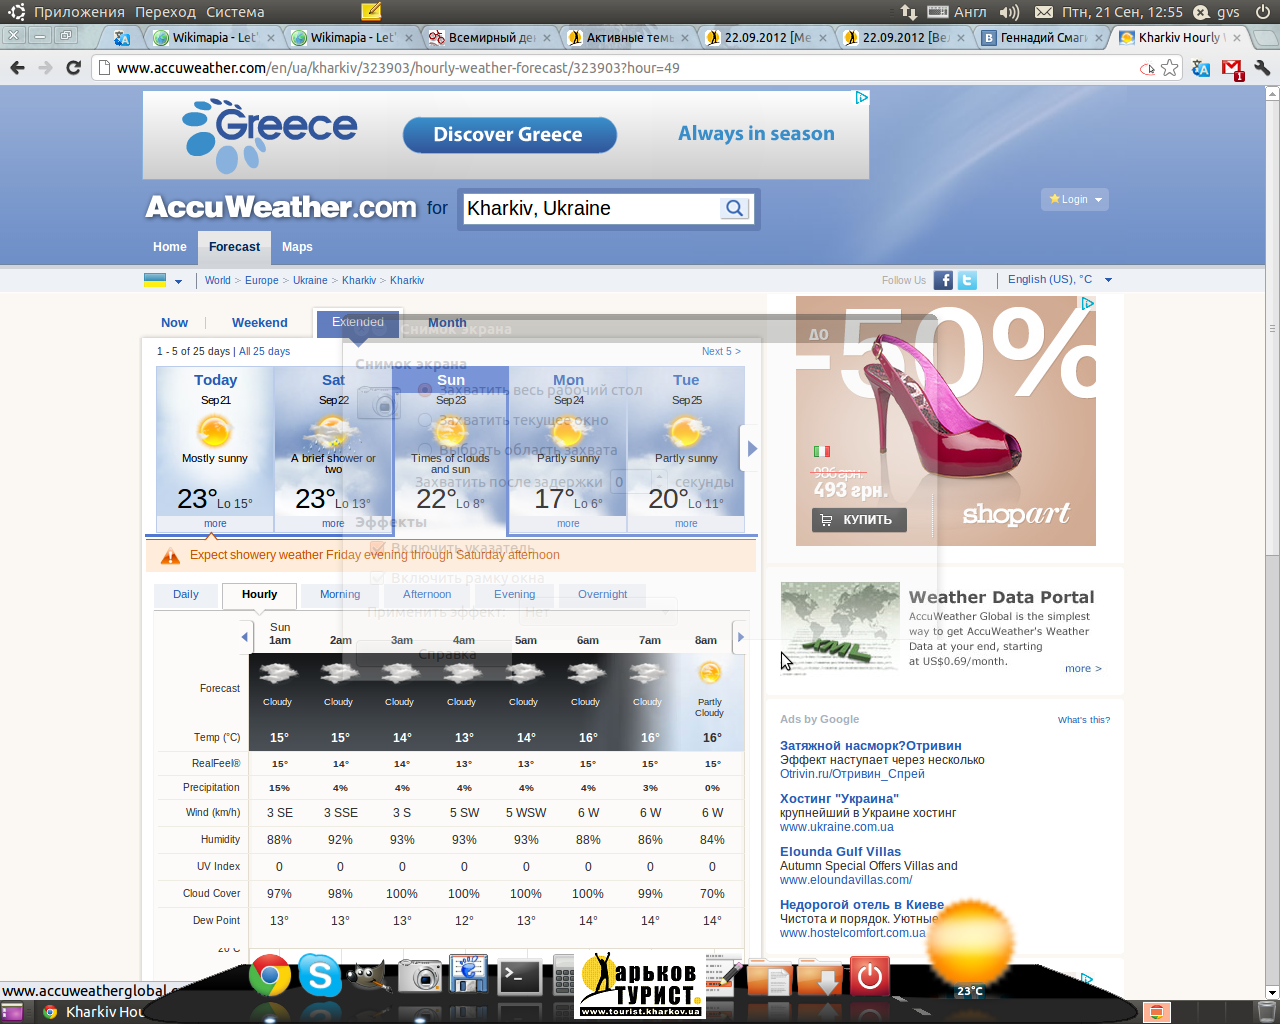The height and width of the screenshot is (1024, 1280).
Task: Open the terminal from the dock
Action: tap(519, 976)
